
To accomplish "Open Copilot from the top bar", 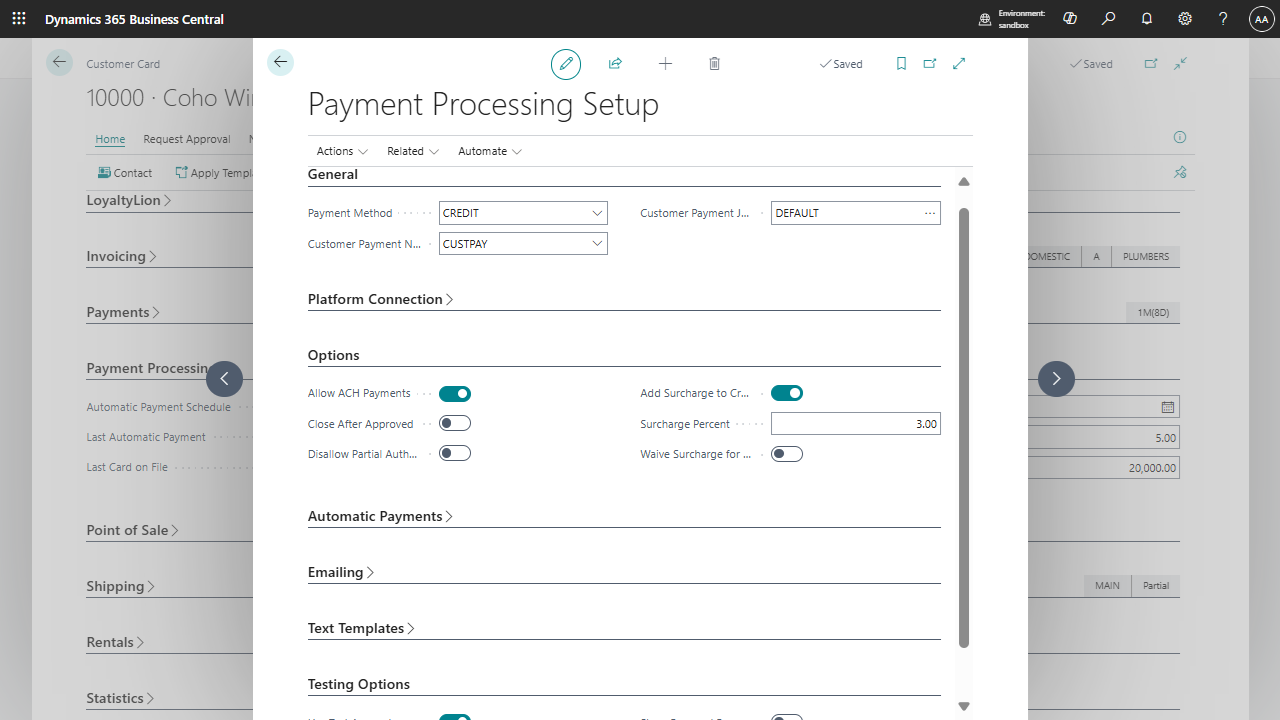I will (x=1069, y=19).
